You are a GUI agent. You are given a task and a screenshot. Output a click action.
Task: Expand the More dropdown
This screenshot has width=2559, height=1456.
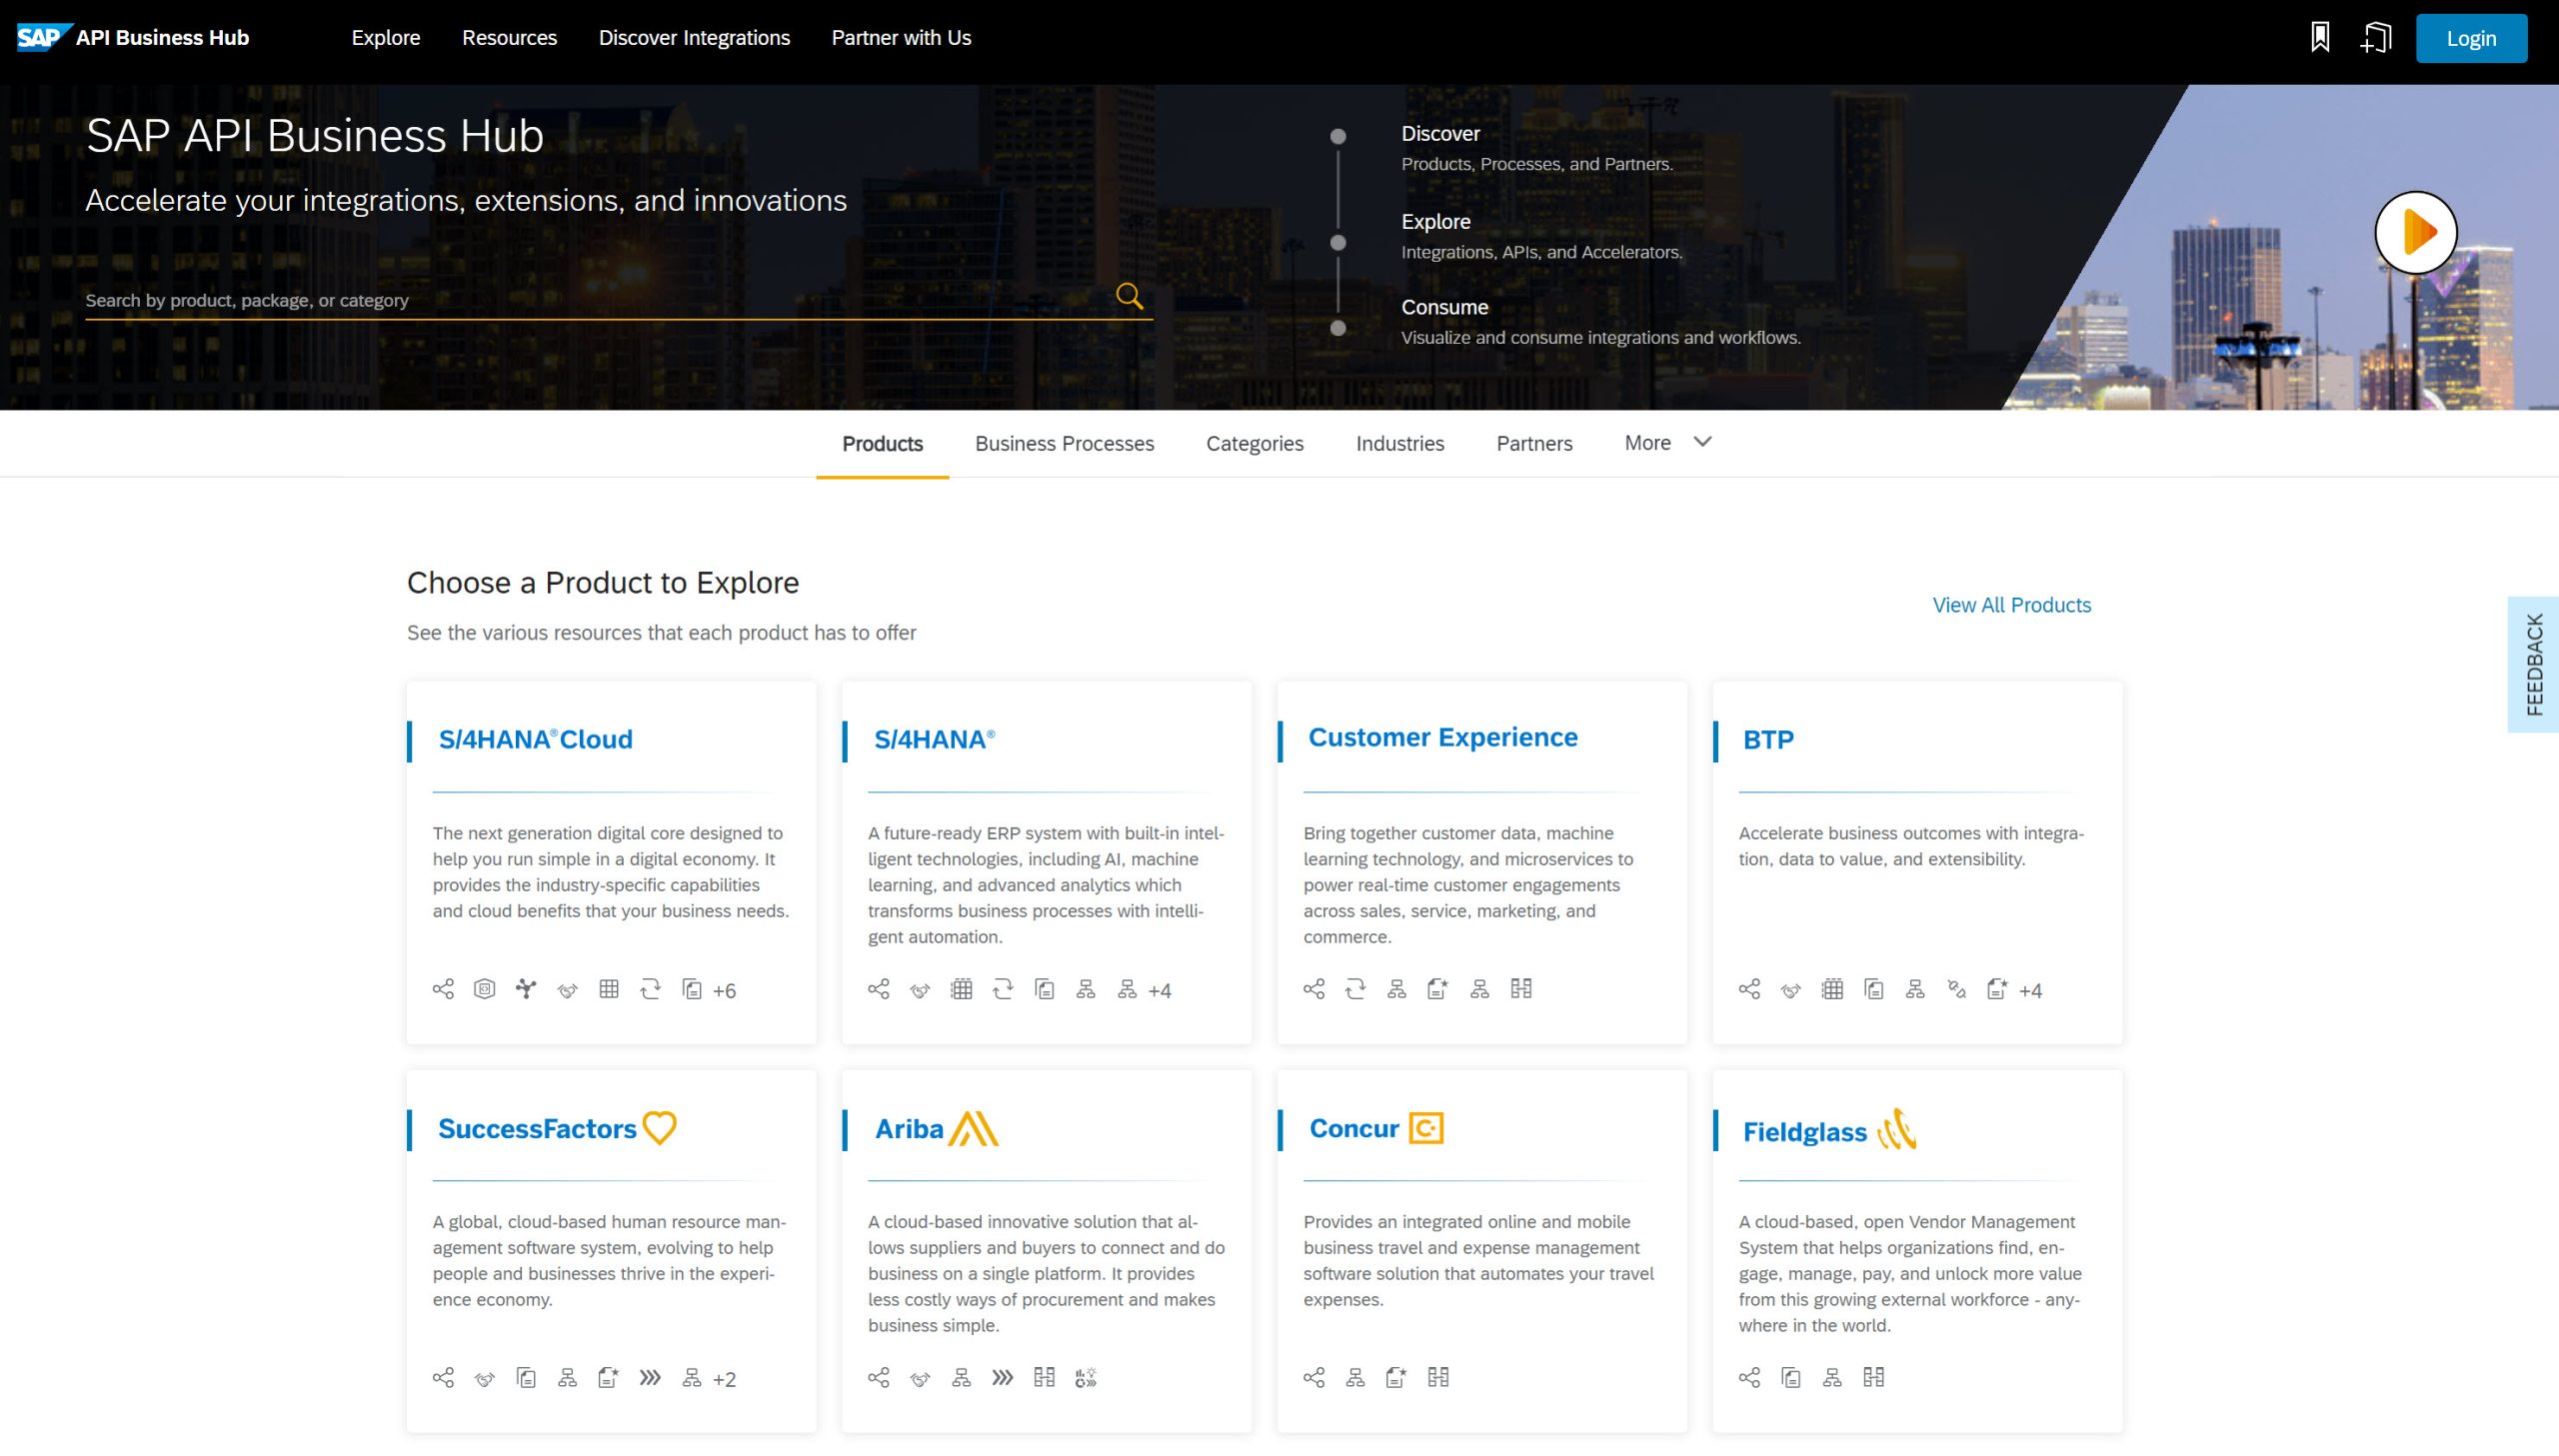click(x=1667, y=442)
